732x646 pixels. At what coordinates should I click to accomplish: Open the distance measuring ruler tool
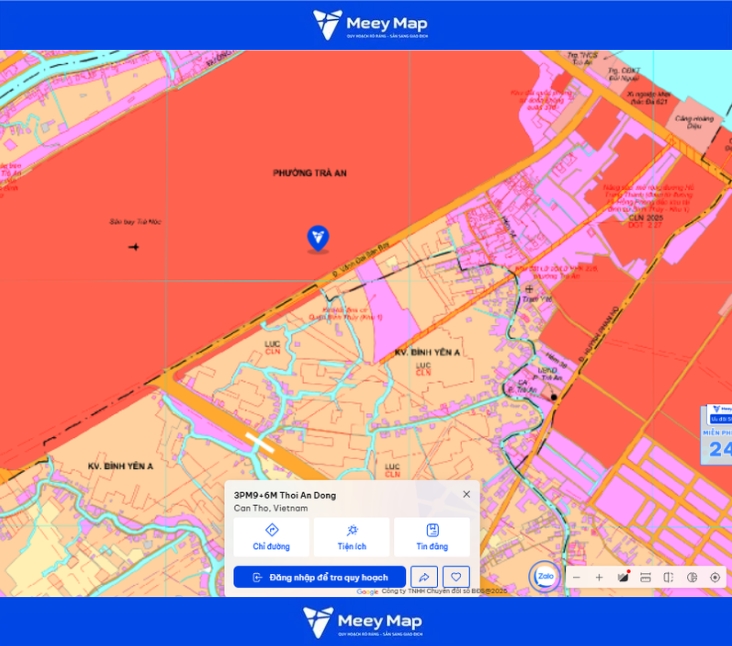tap(646, 577)
